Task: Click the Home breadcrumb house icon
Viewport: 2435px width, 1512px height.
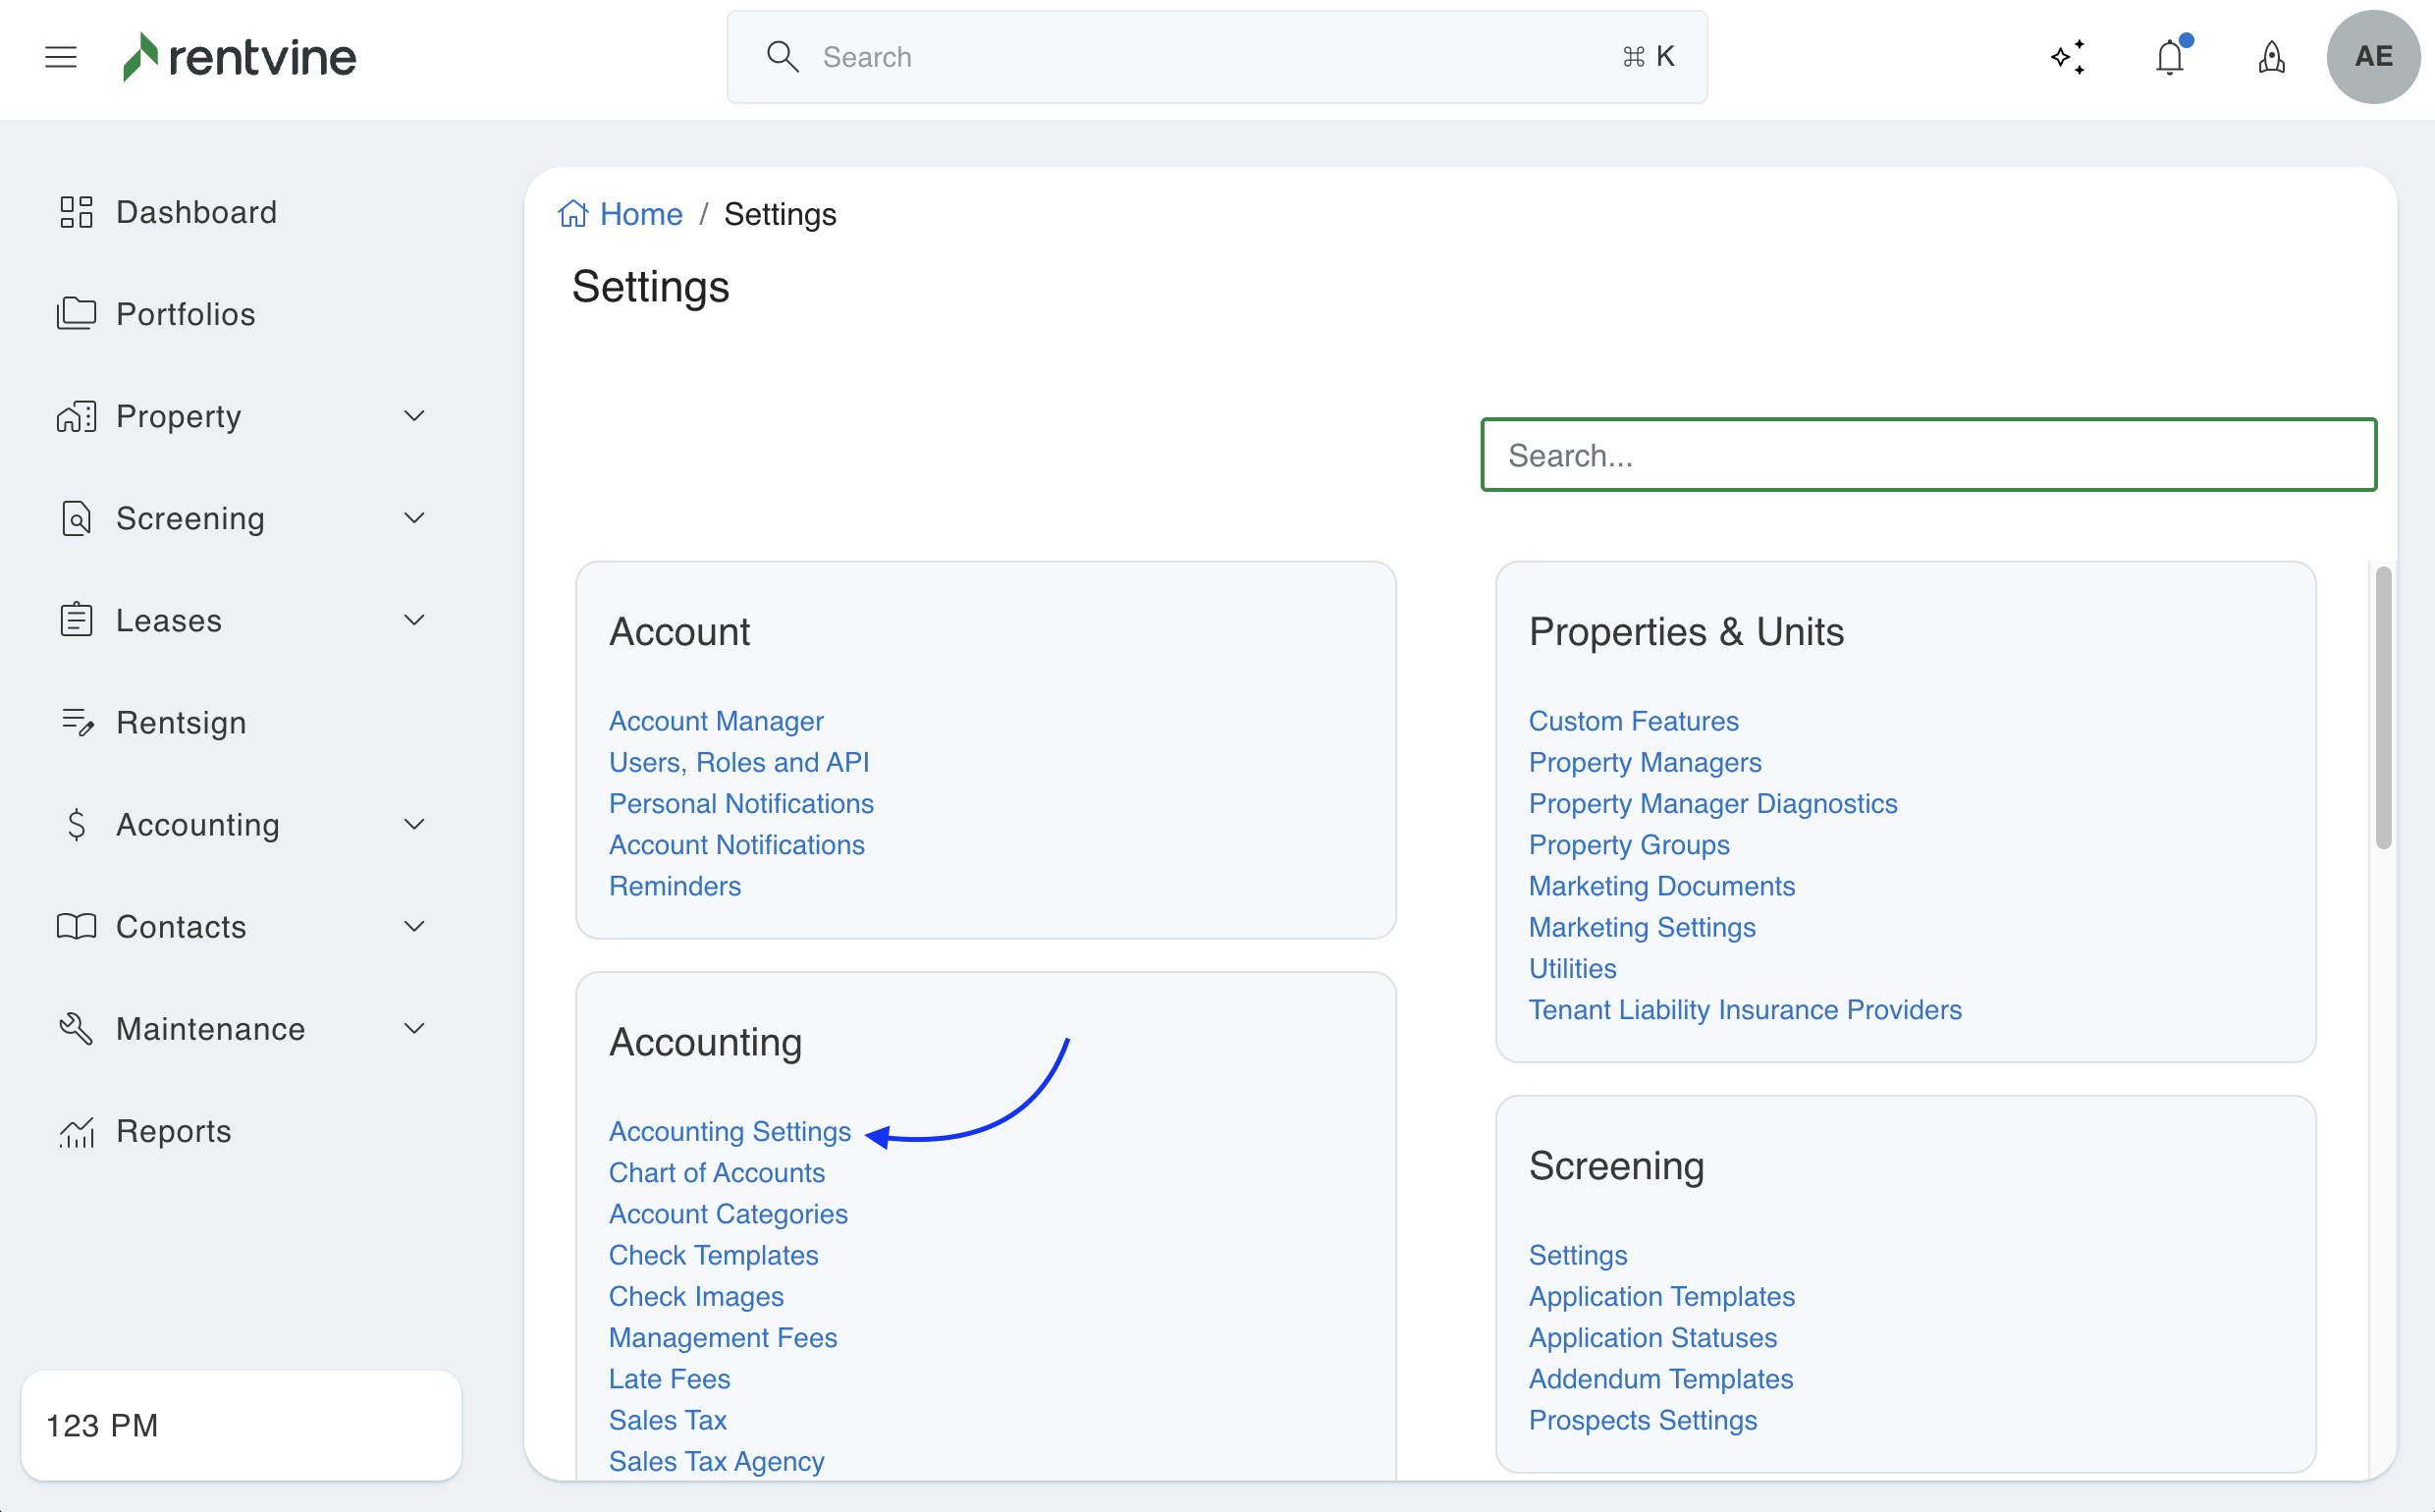Action: pos(573,214)
